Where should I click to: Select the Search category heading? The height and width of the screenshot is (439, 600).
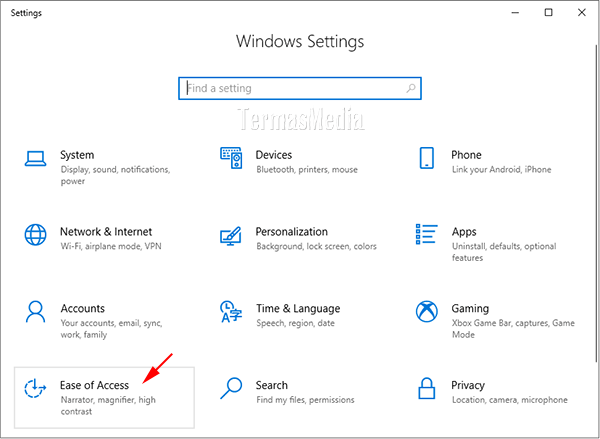pyautogui.click(x=272, y=385)
